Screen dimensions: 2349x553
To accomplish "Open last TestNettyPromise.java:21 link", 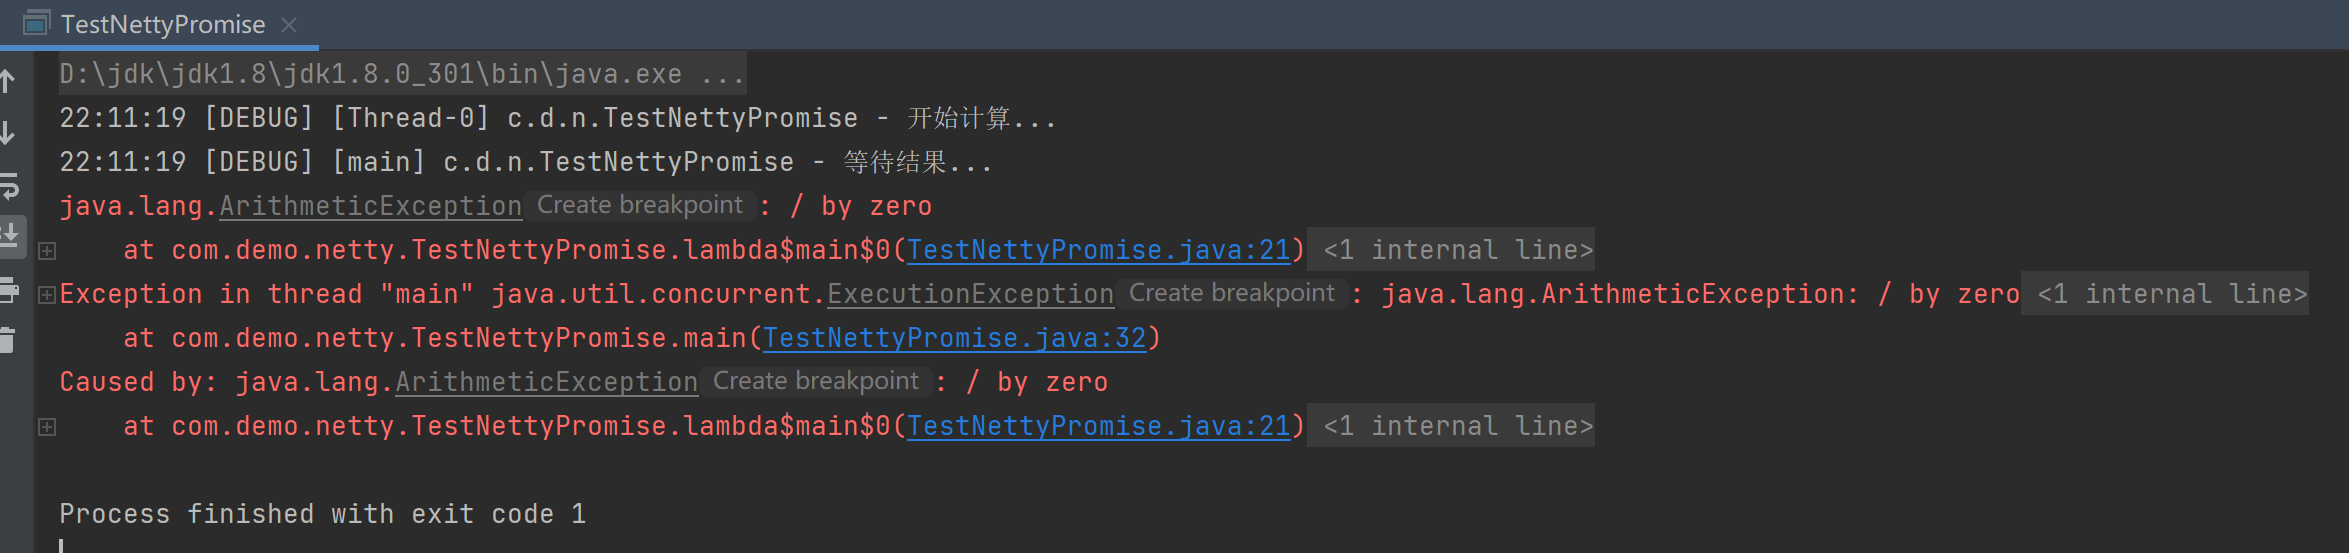I will 1098,426.
